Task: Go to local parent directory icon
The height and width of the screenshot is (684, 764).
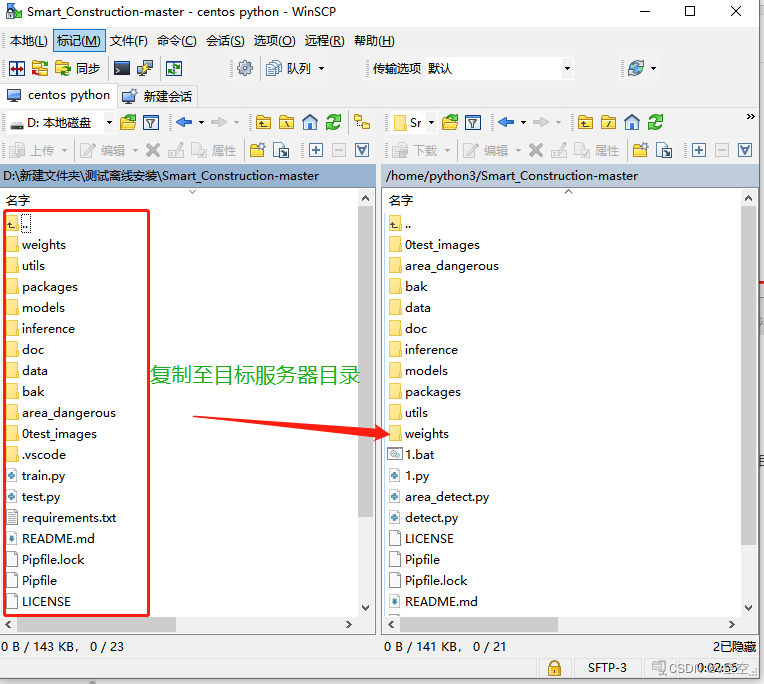Action: coord(263,122)
